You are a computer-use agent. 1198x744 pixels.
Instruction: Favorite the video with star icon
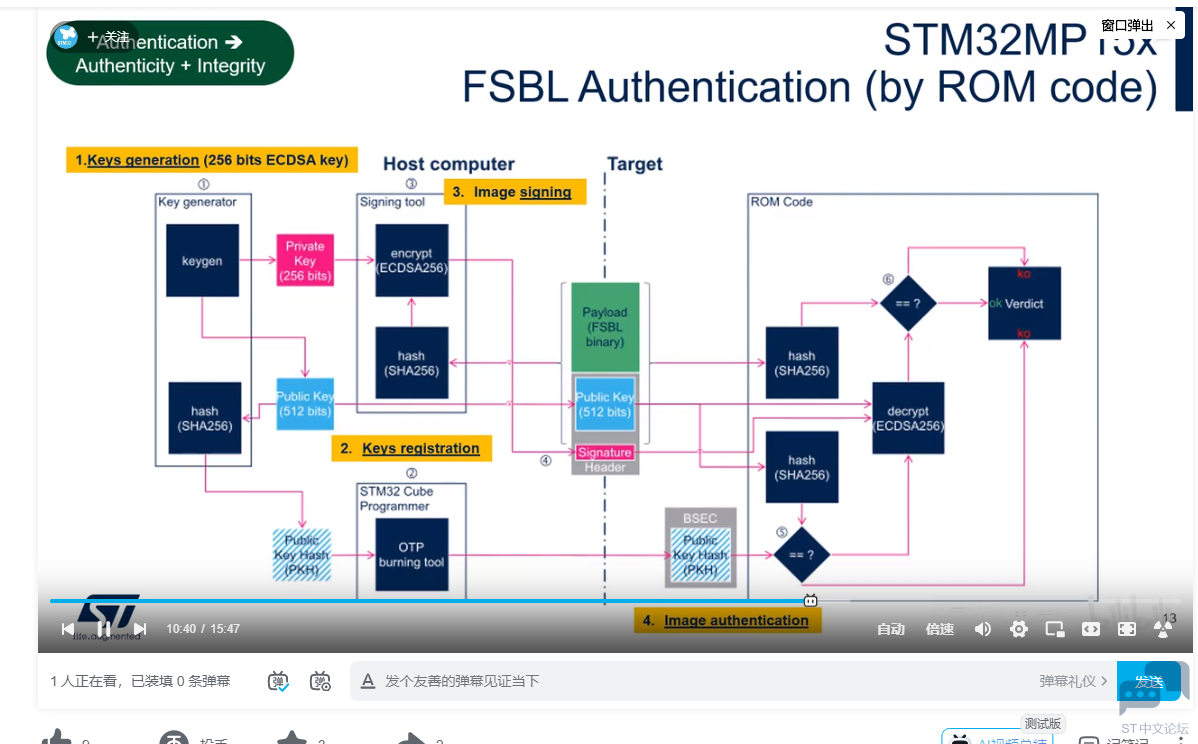point(291,737)
